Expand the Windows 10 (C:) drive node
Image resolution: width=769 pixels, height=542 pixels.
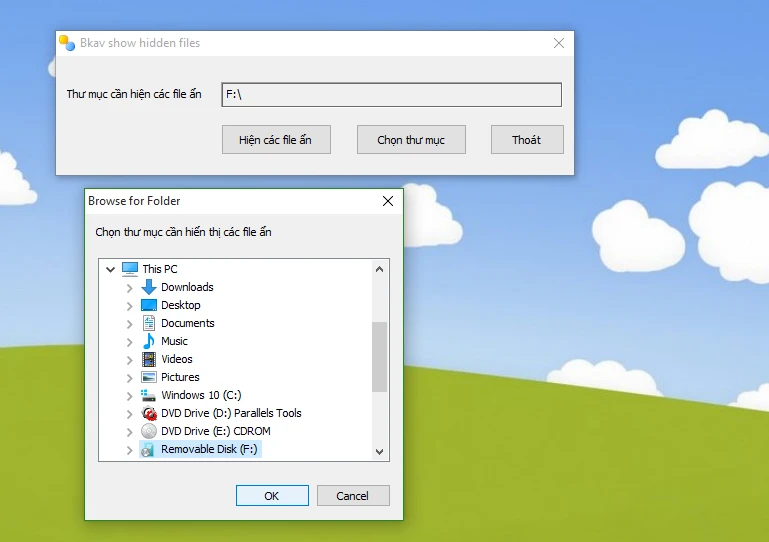[129, 395]
